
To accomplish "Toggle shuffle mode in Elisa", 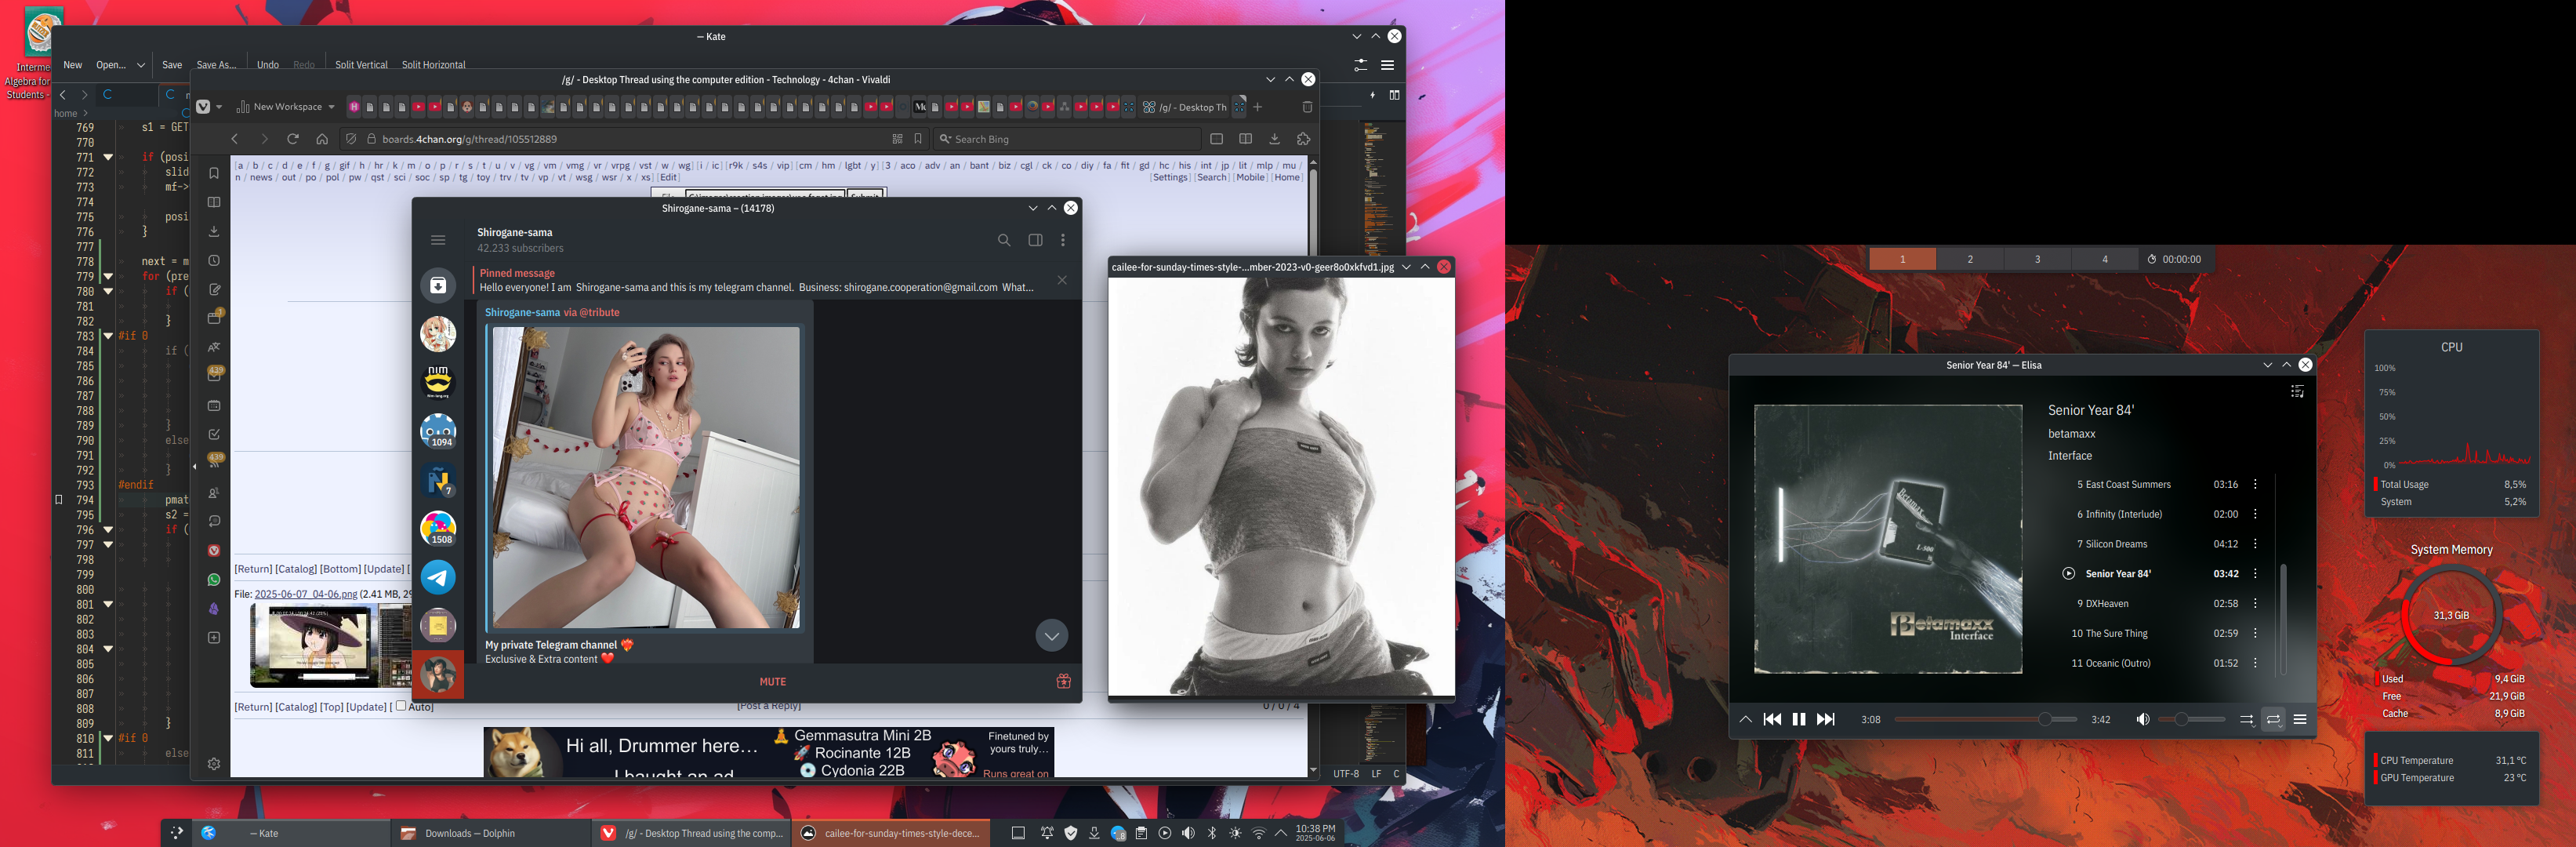I will coord(2246,719).
